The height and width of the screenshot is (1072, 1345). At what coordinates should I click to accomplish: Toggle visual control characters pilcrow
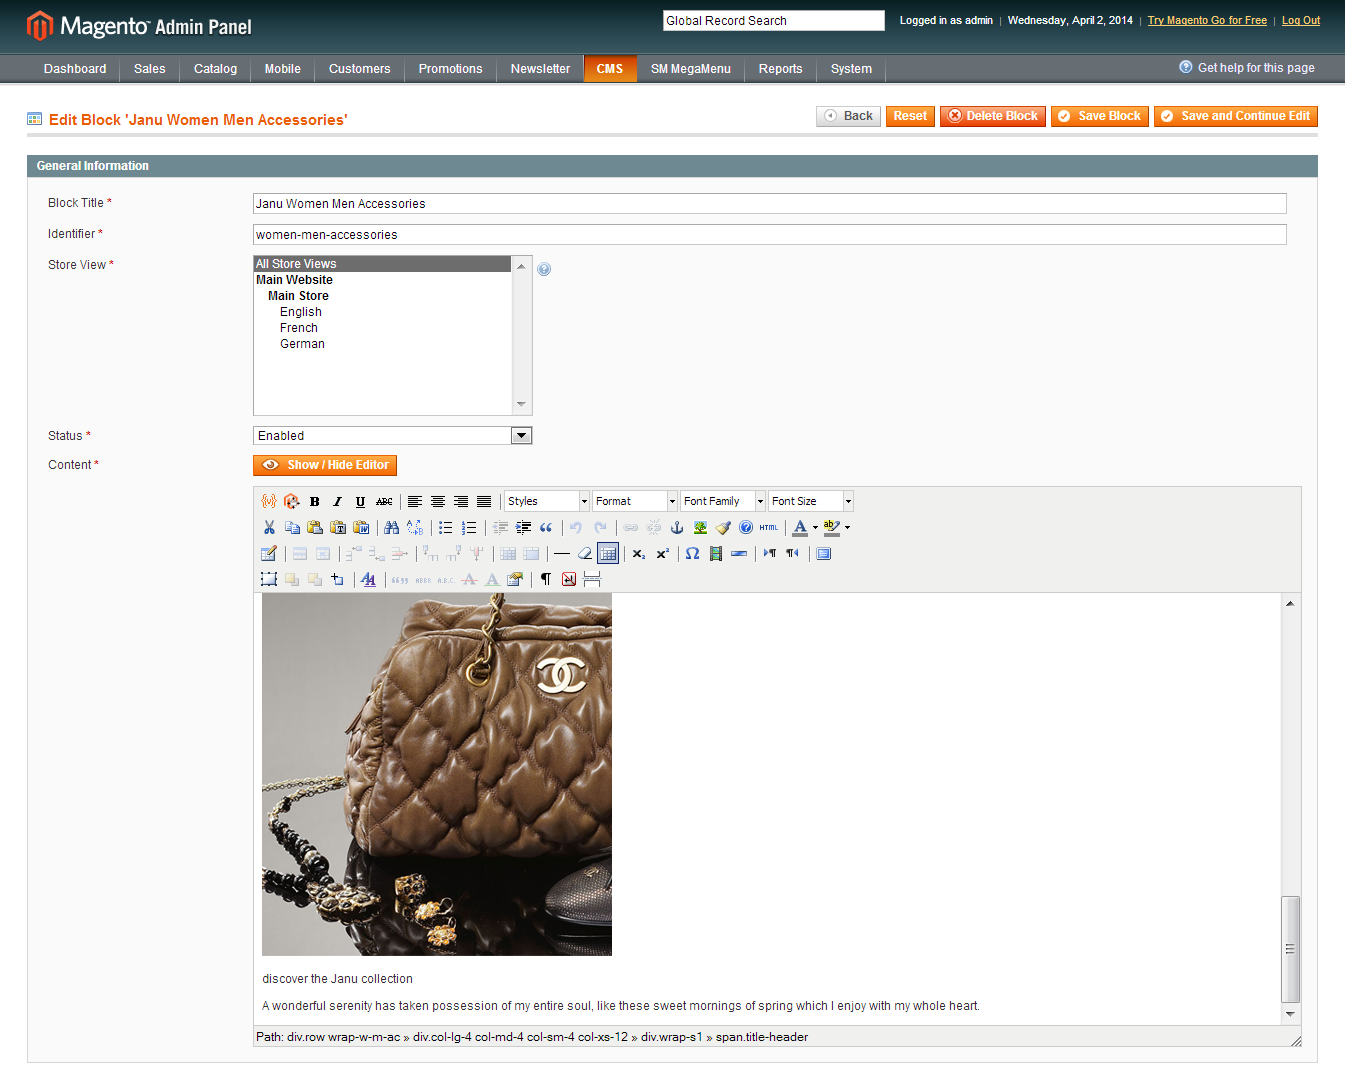545,579
